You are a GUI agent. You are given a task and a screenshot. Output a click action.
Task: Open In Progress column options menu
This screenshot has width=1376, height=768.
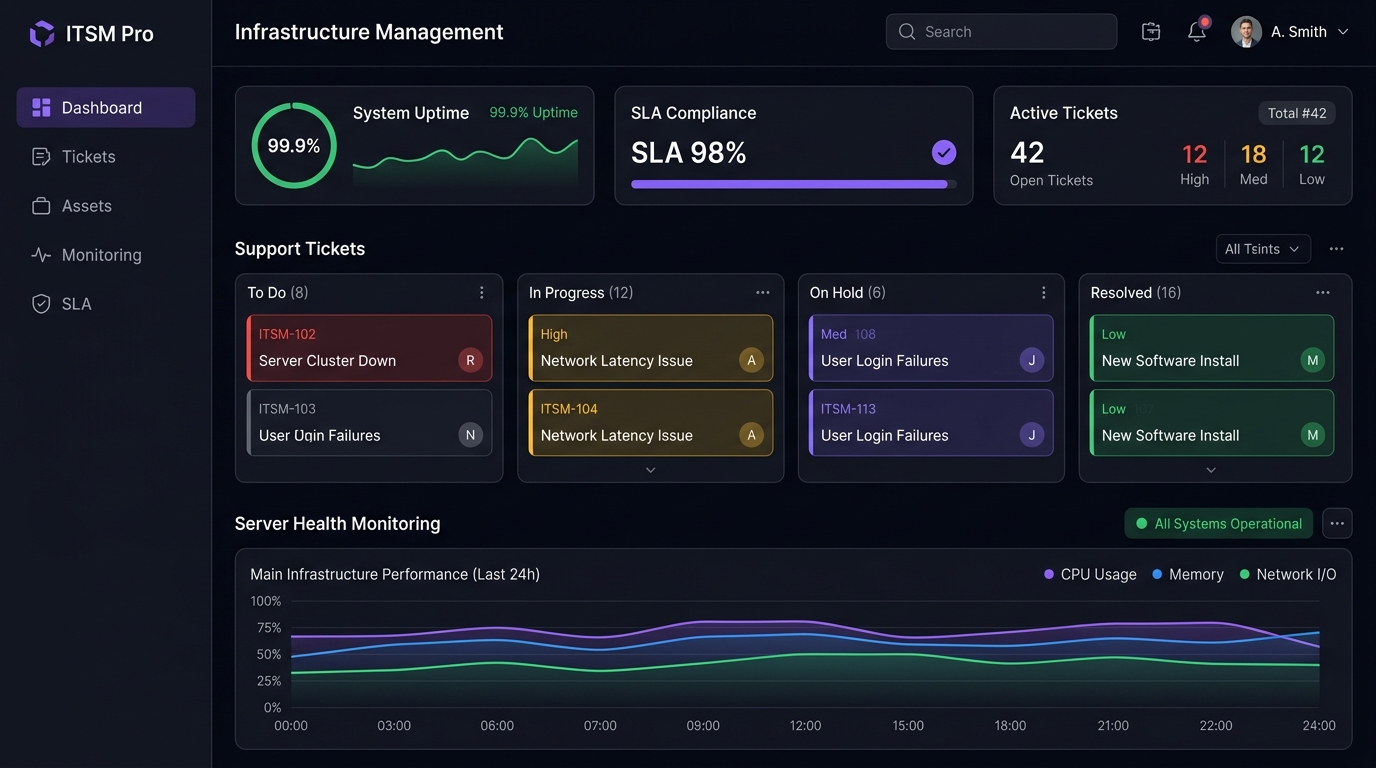coord(763,293)
